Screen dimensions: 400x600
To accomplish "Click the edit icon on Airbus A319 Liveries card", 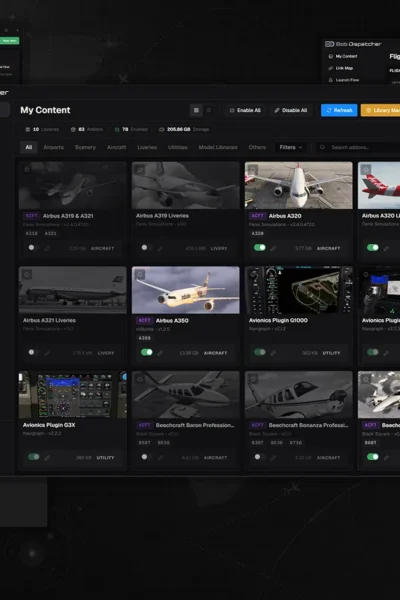I will click(x=160, y=248).
